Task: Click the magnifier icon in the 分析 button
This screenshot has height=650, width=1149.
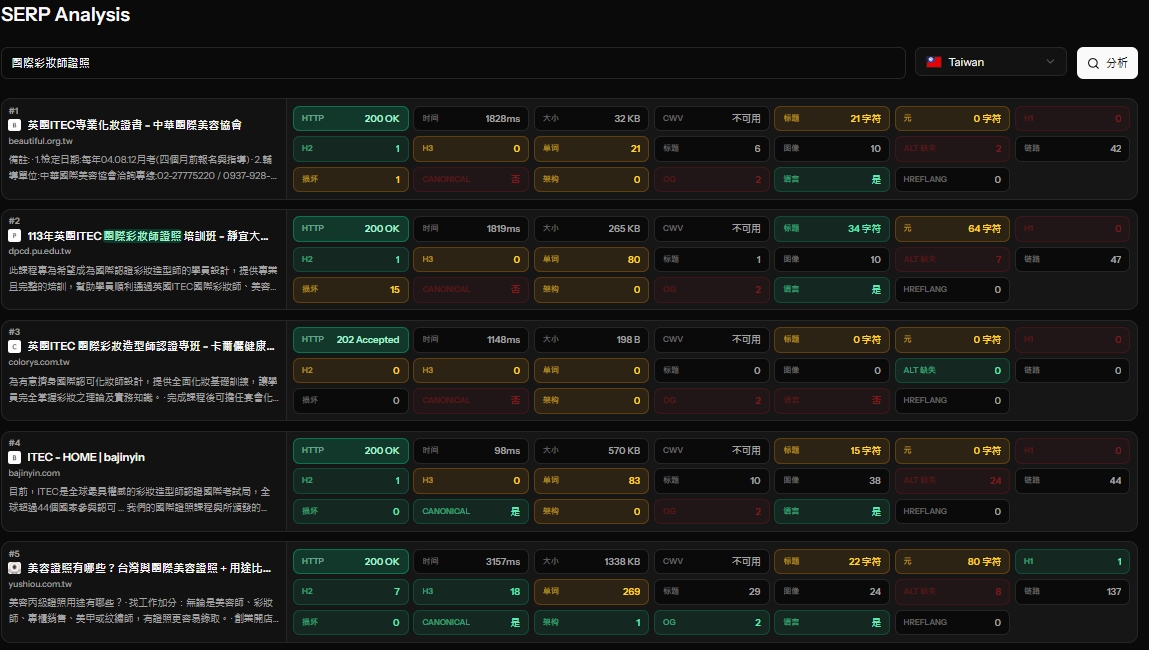Action: pos(1093,63)
